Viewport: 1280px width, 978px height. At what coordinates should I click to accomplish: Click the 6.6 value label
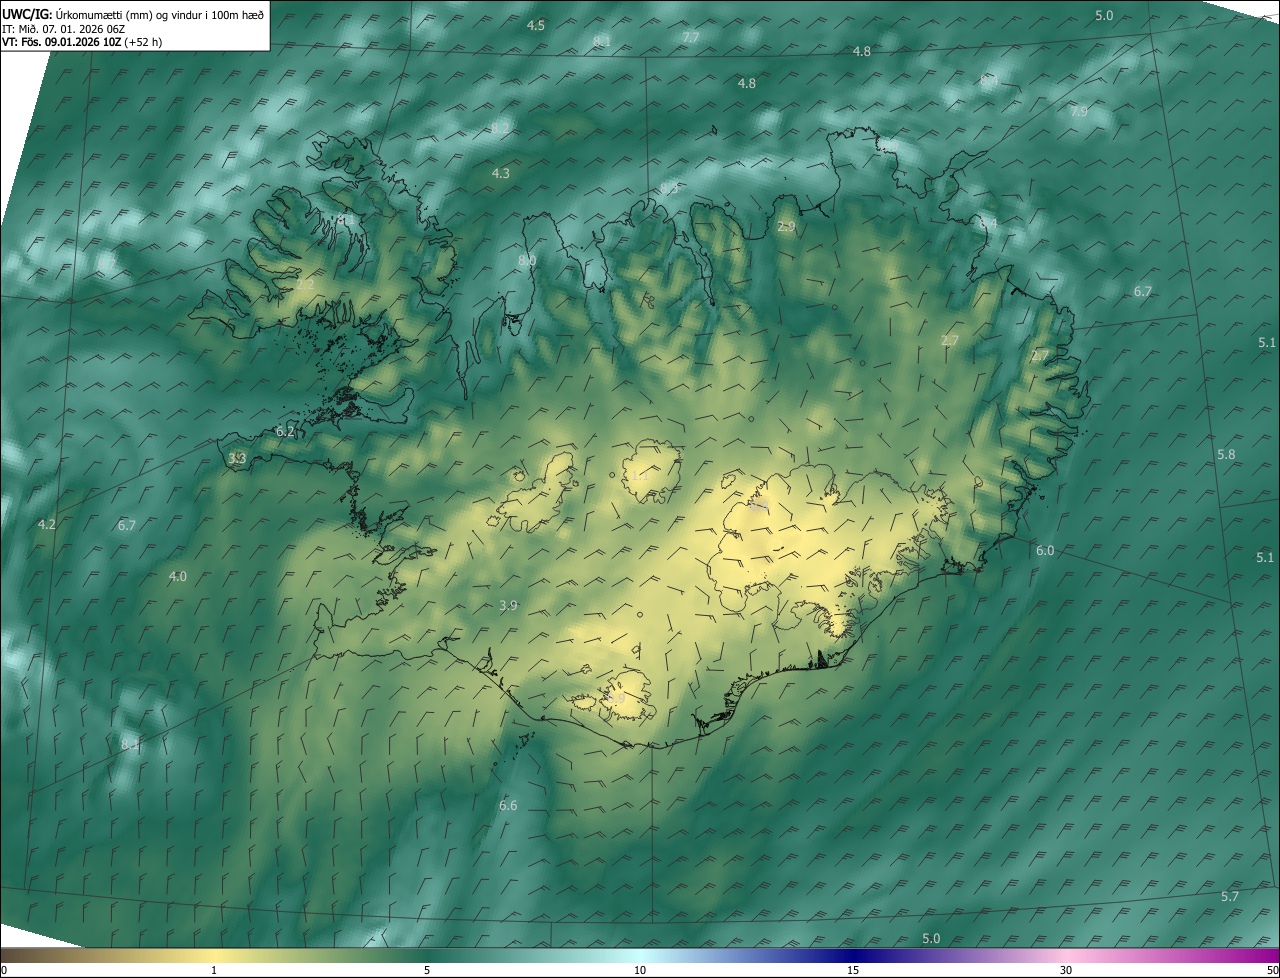coord(508,805)
